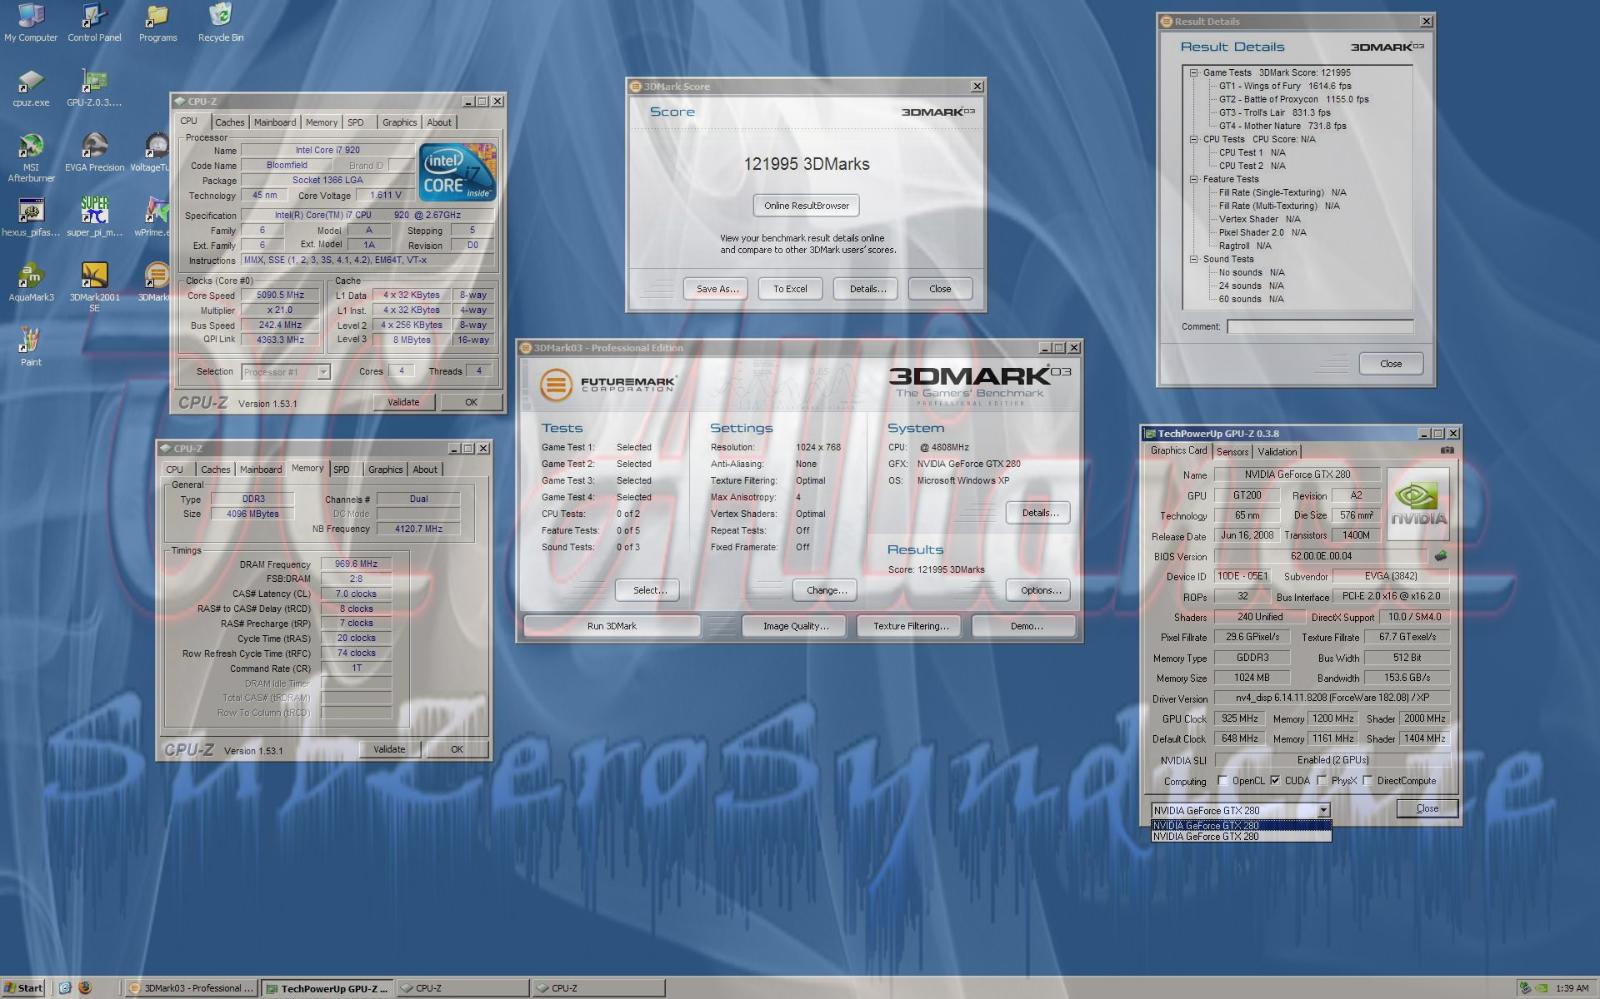Viewport: 1600px width, 999px height.
Task: Open hexus_pifast desktop shortcut
Action: click(x=31, y=218)
